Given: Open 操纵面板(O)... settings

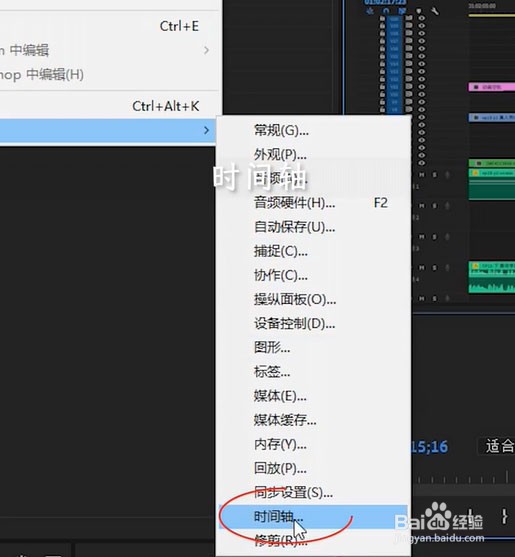Looking at the screenshot, I should pos(314,300).
